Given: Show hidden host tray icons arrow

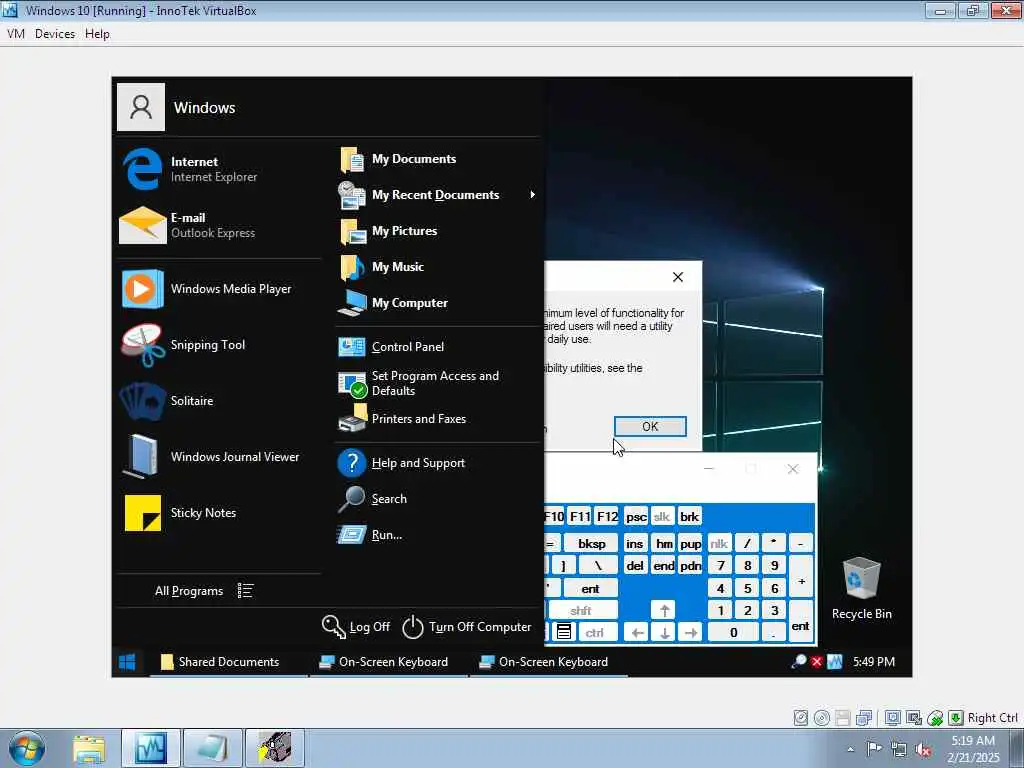Looking at the screenshot, I should coord(850,749).
